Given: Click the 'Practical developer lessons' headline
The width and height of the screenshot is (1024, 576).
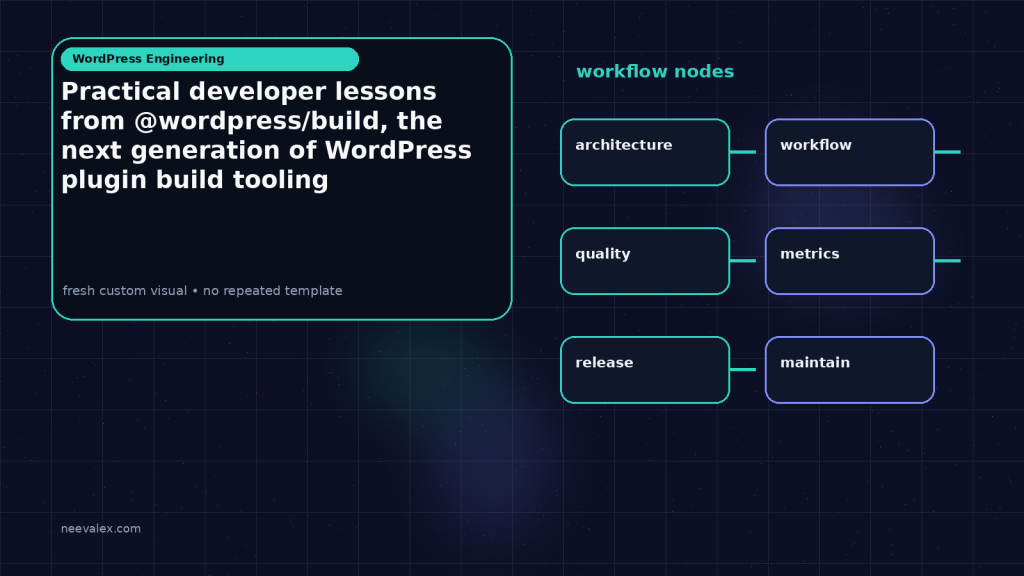Looking at the screenshot, I should pyautogui.click(x=266, y=135).
